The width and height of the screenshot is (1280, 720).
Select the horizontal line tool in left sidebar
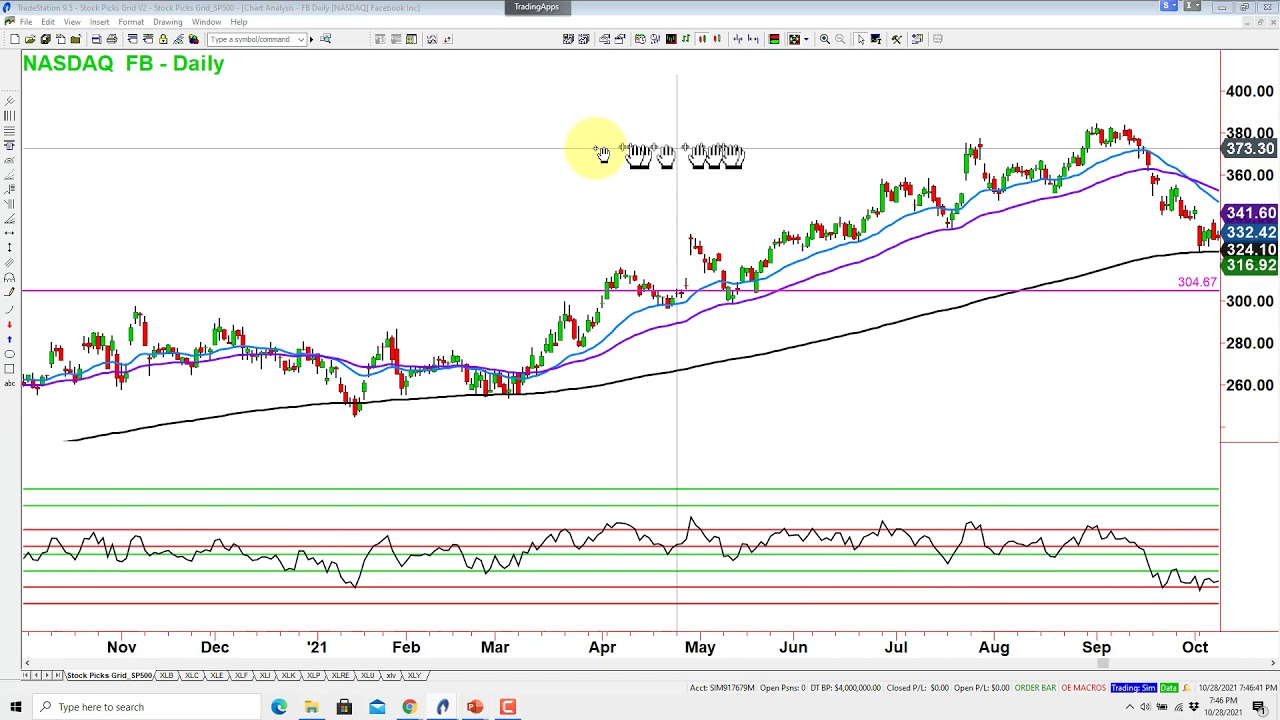9,130
